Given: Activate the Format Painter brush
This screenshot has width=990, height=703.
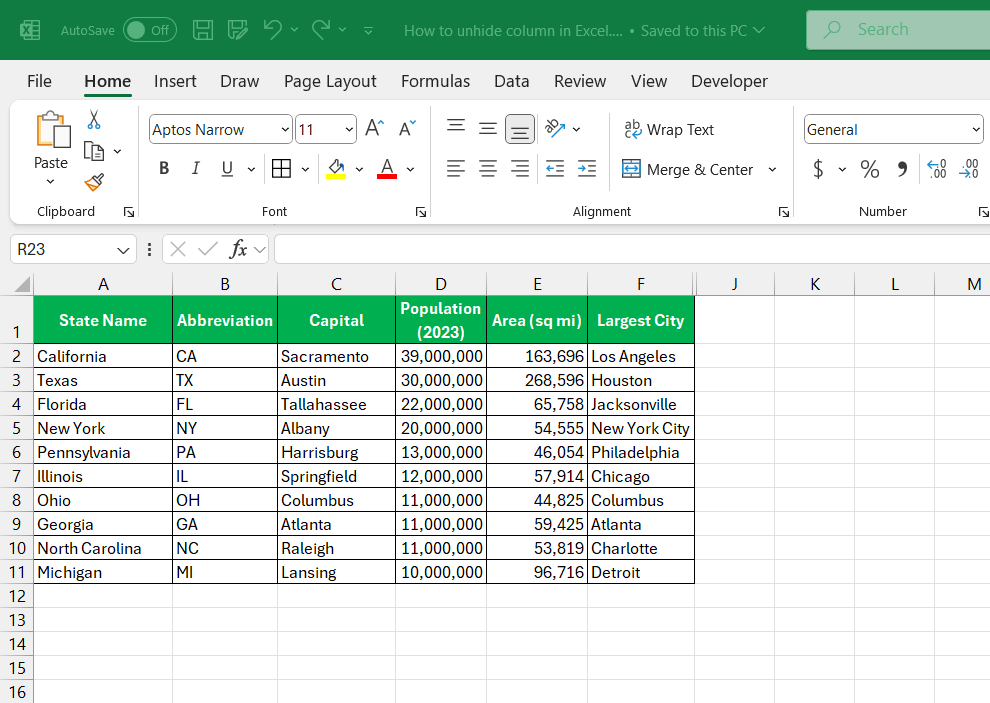Looking at the screenshot, I should pyautogui.click(x=94, y=182).
